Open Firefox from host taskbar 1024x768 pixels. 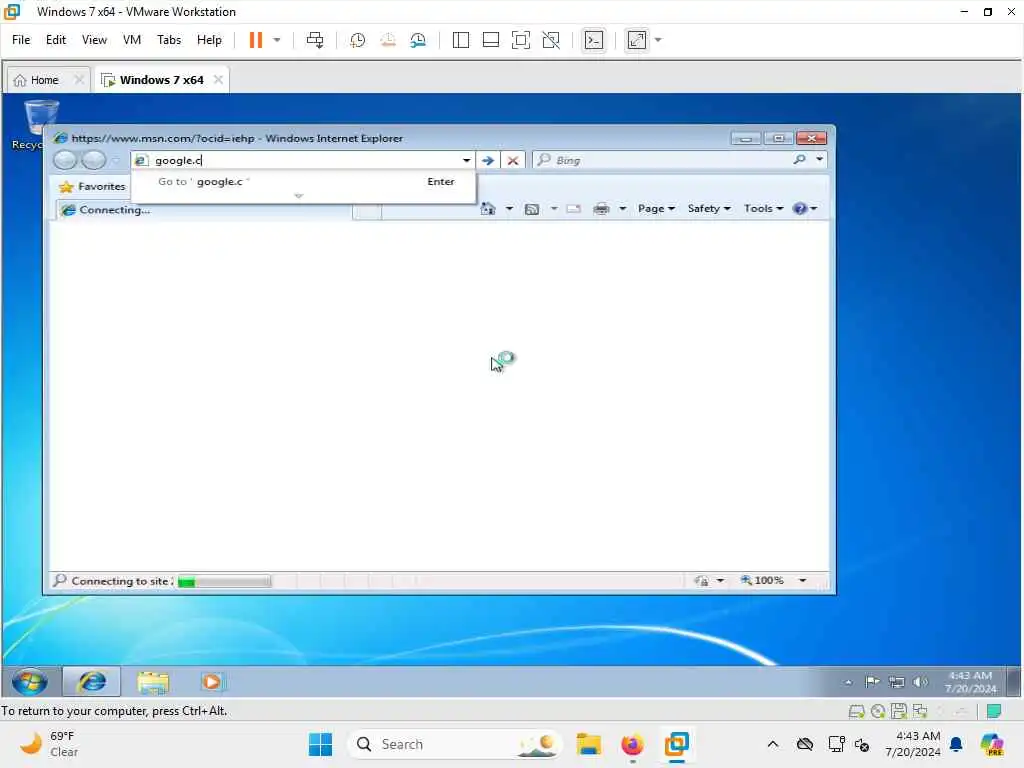632,744
